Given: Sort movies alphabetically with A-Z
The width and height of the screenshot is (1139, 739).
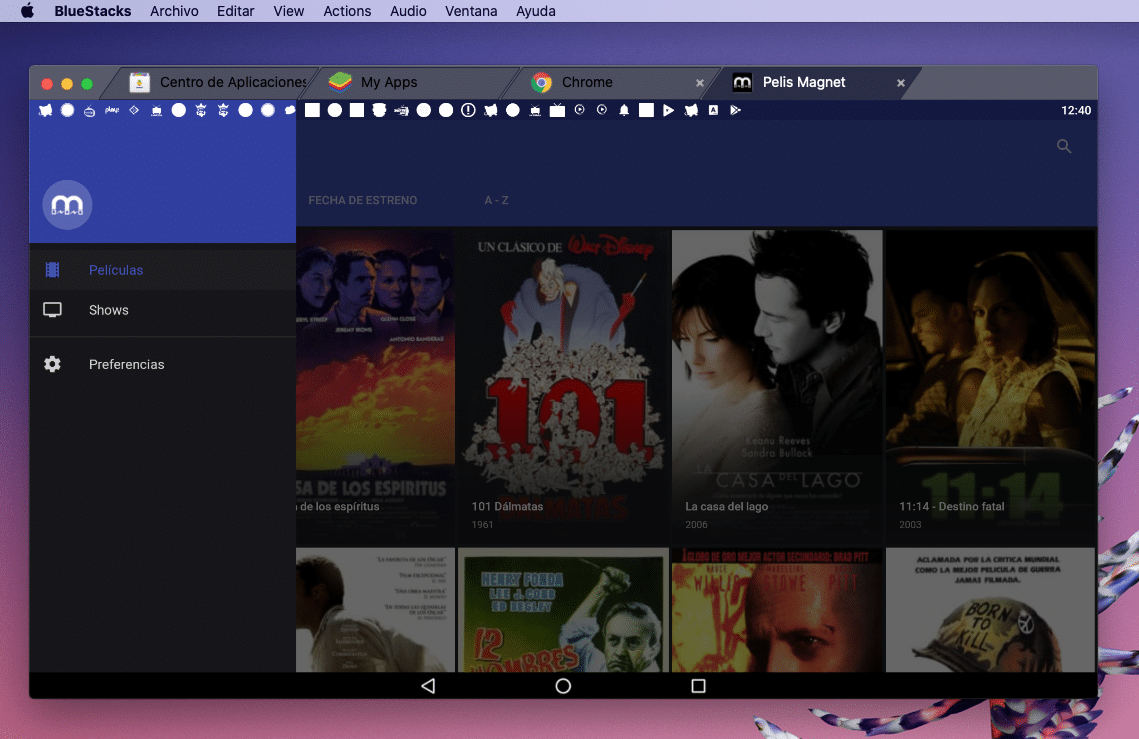Looking at the screenshot, I should point(496,200).
